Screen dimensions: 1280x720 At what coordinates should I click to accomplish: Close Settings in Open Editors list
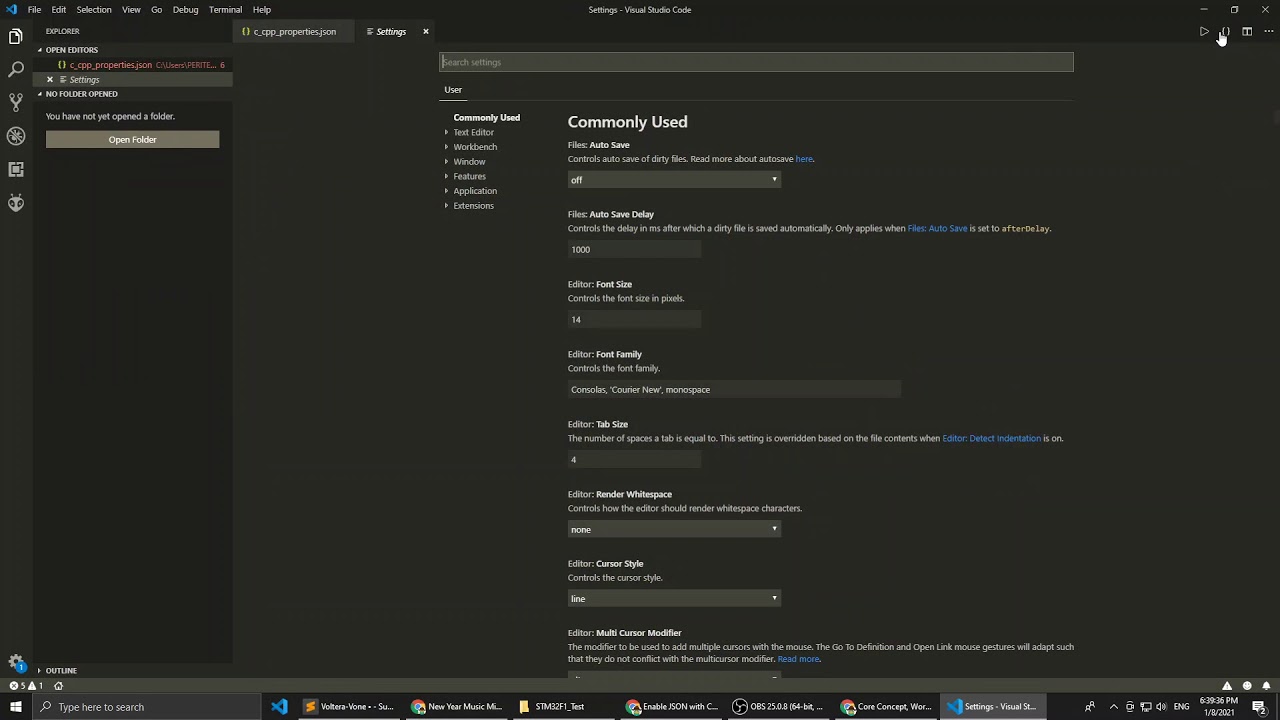[50, 80]
